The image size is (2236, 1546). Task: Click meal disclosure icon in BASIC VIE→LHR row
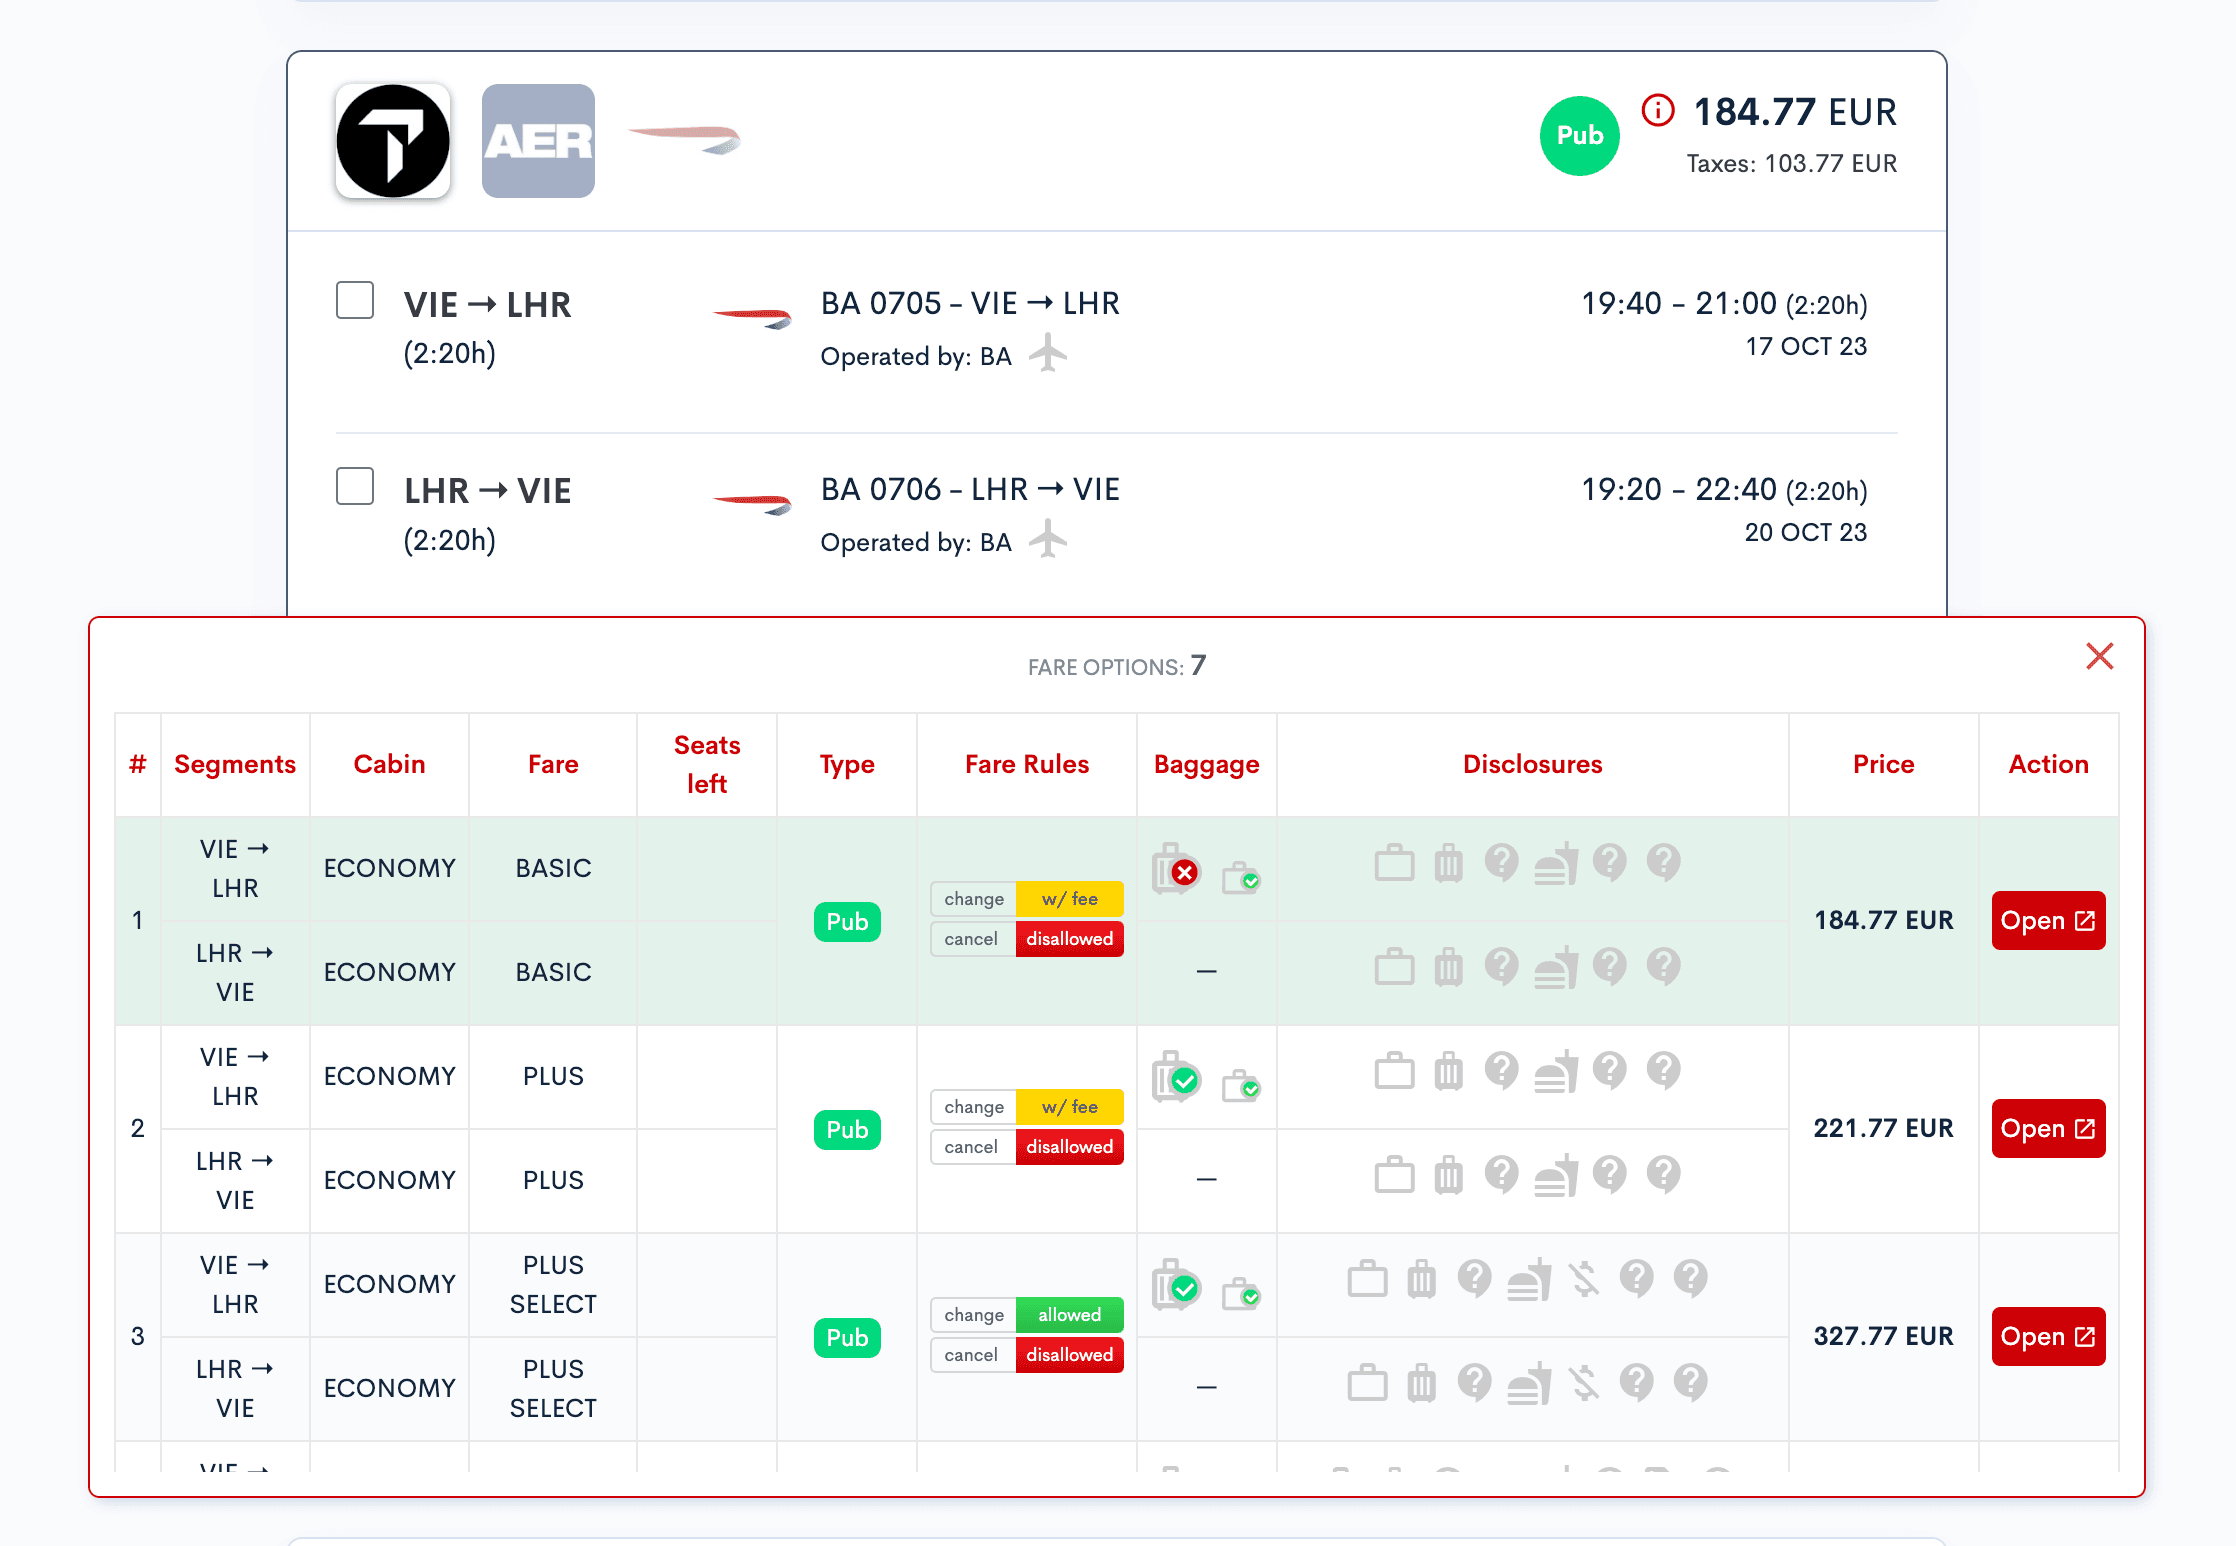click(x=1556, y=863)
